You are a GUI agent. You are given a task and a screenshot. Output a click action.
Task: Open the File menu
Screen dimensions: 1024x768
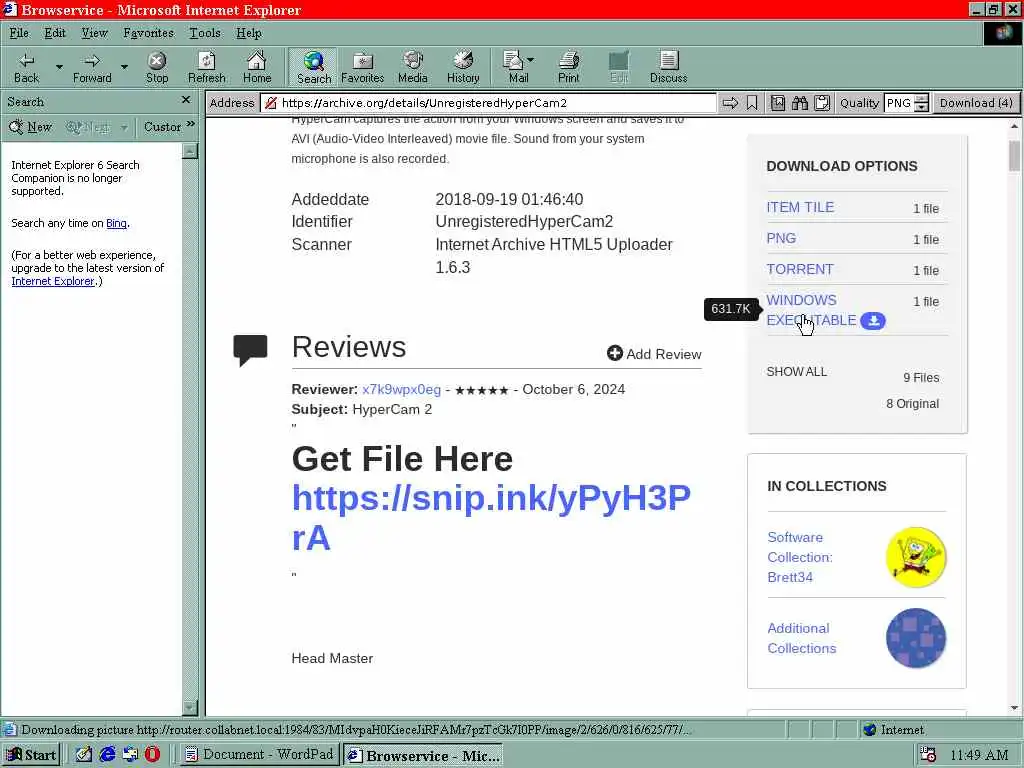[19, 33]
